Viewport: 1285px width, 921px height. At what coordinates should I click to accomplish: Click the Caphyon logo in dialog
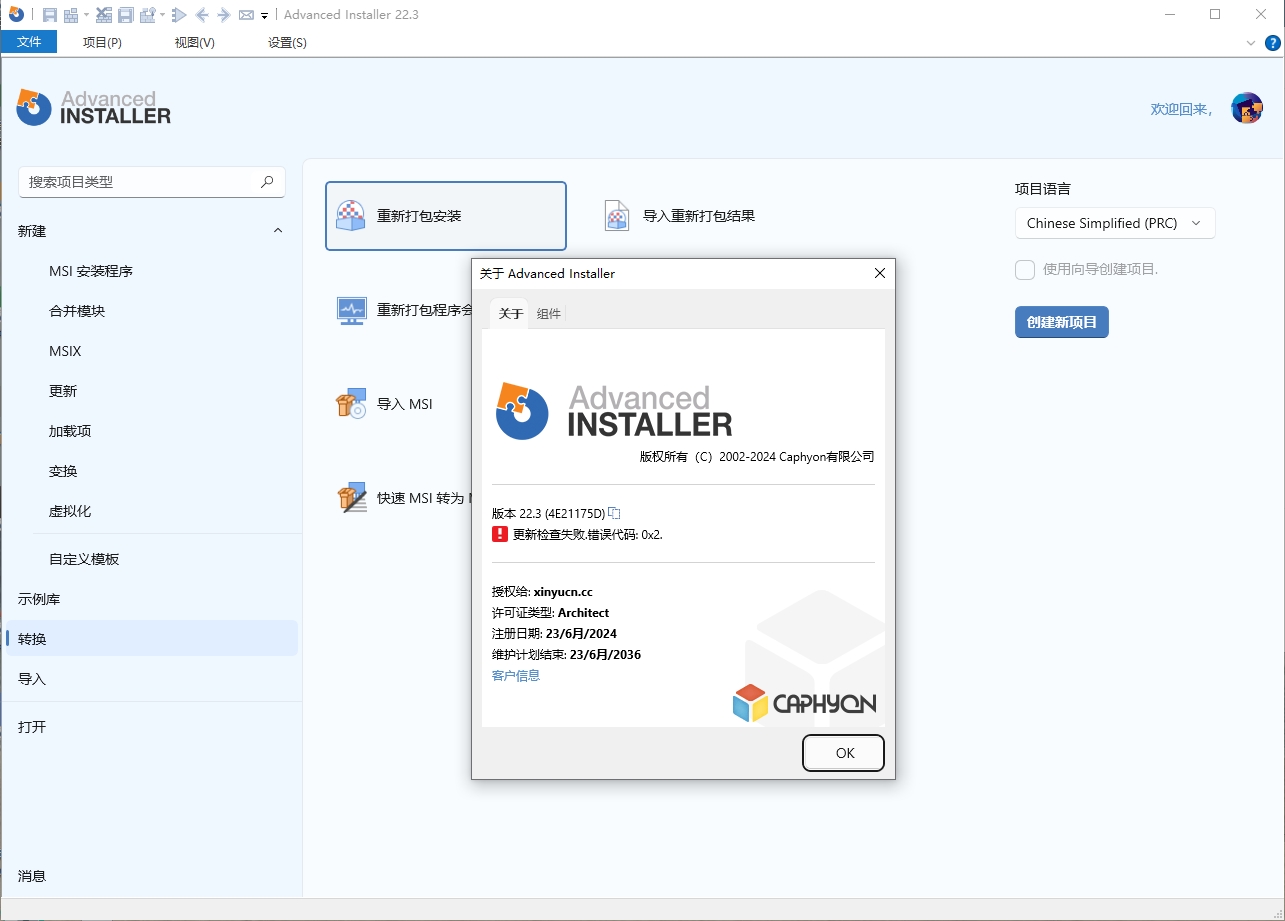click(x=805, y=703)
